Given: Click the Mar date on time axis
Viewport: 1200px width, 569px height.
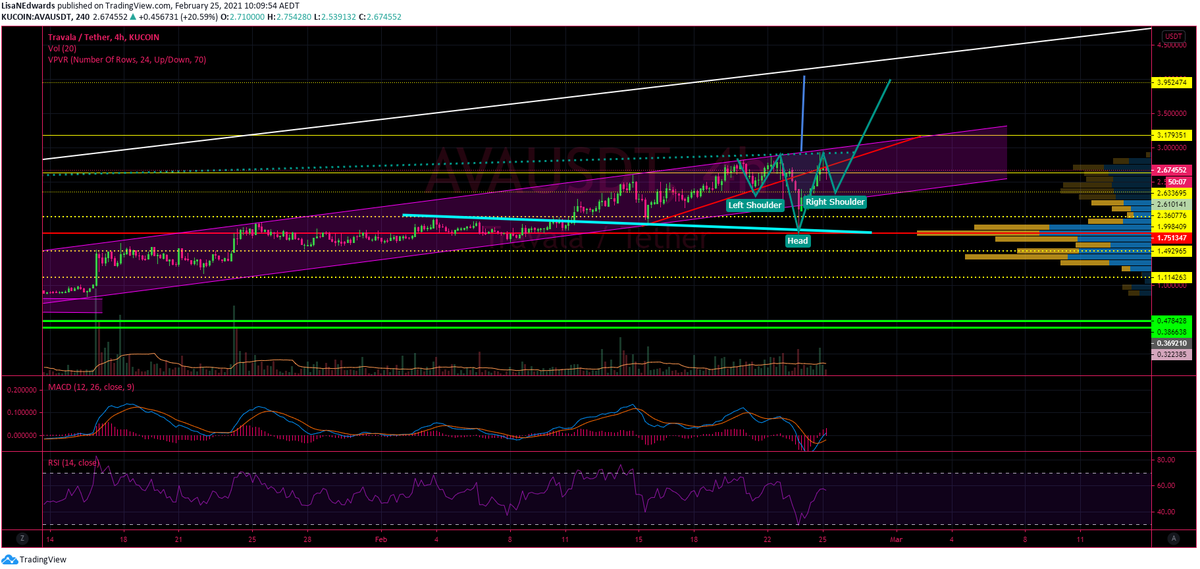Looking at the screenshot, I should [896, 538].
